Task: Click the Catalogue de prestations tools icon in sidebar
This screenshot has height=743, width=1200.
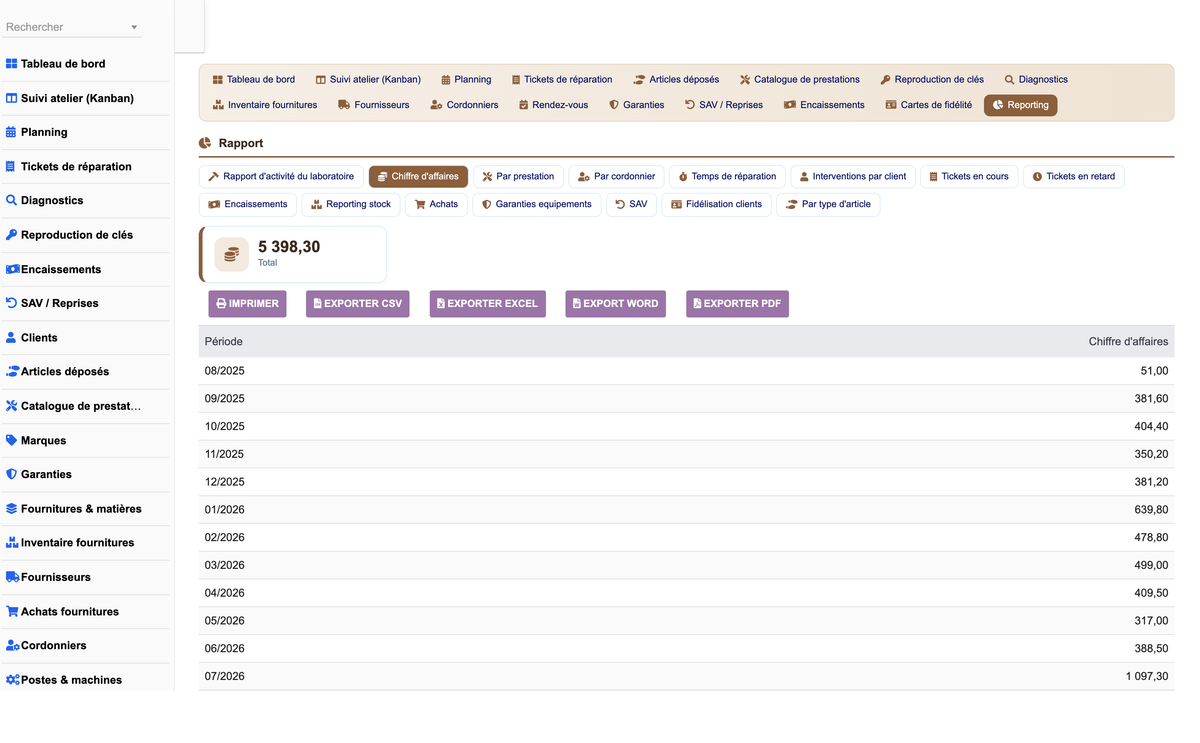Action: (12, 406)
